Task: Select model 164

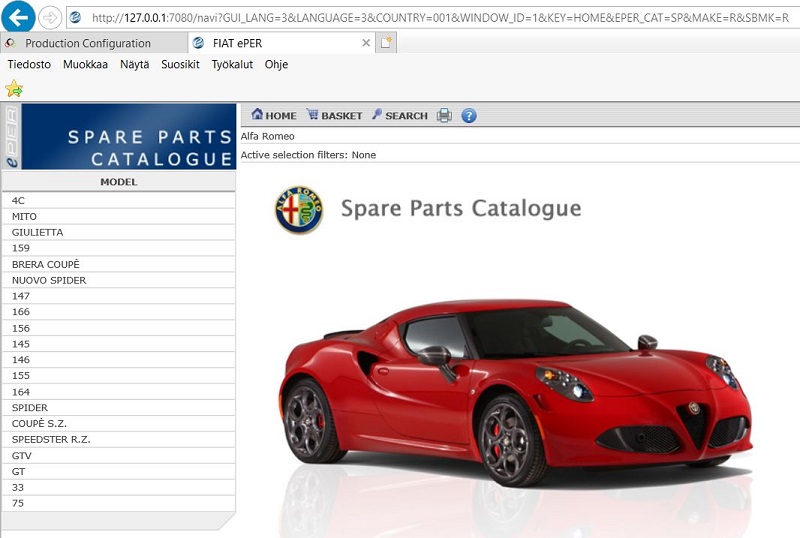Action: (x=118, y=392)
